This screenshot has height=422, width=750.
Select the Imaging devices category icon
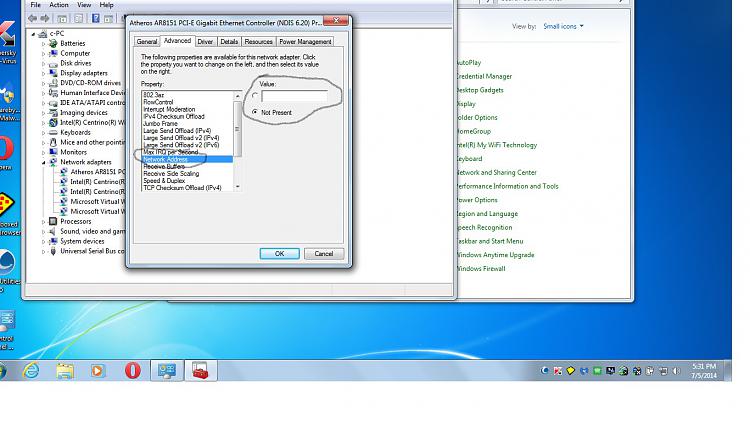53,112
